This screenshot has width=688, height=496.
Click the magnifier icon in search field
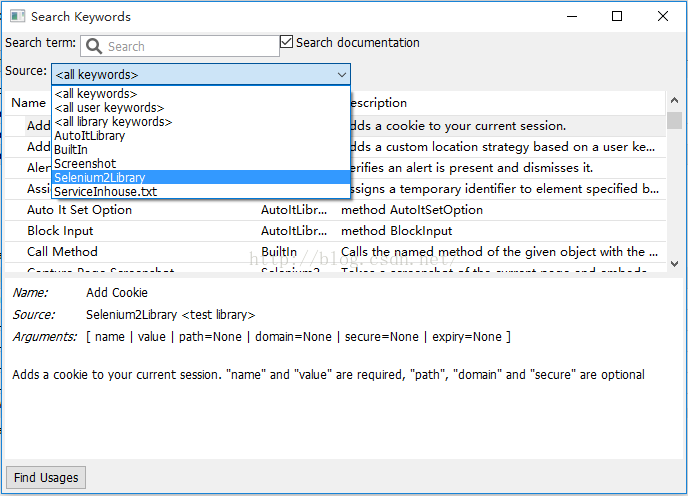[x=93, y=46]
